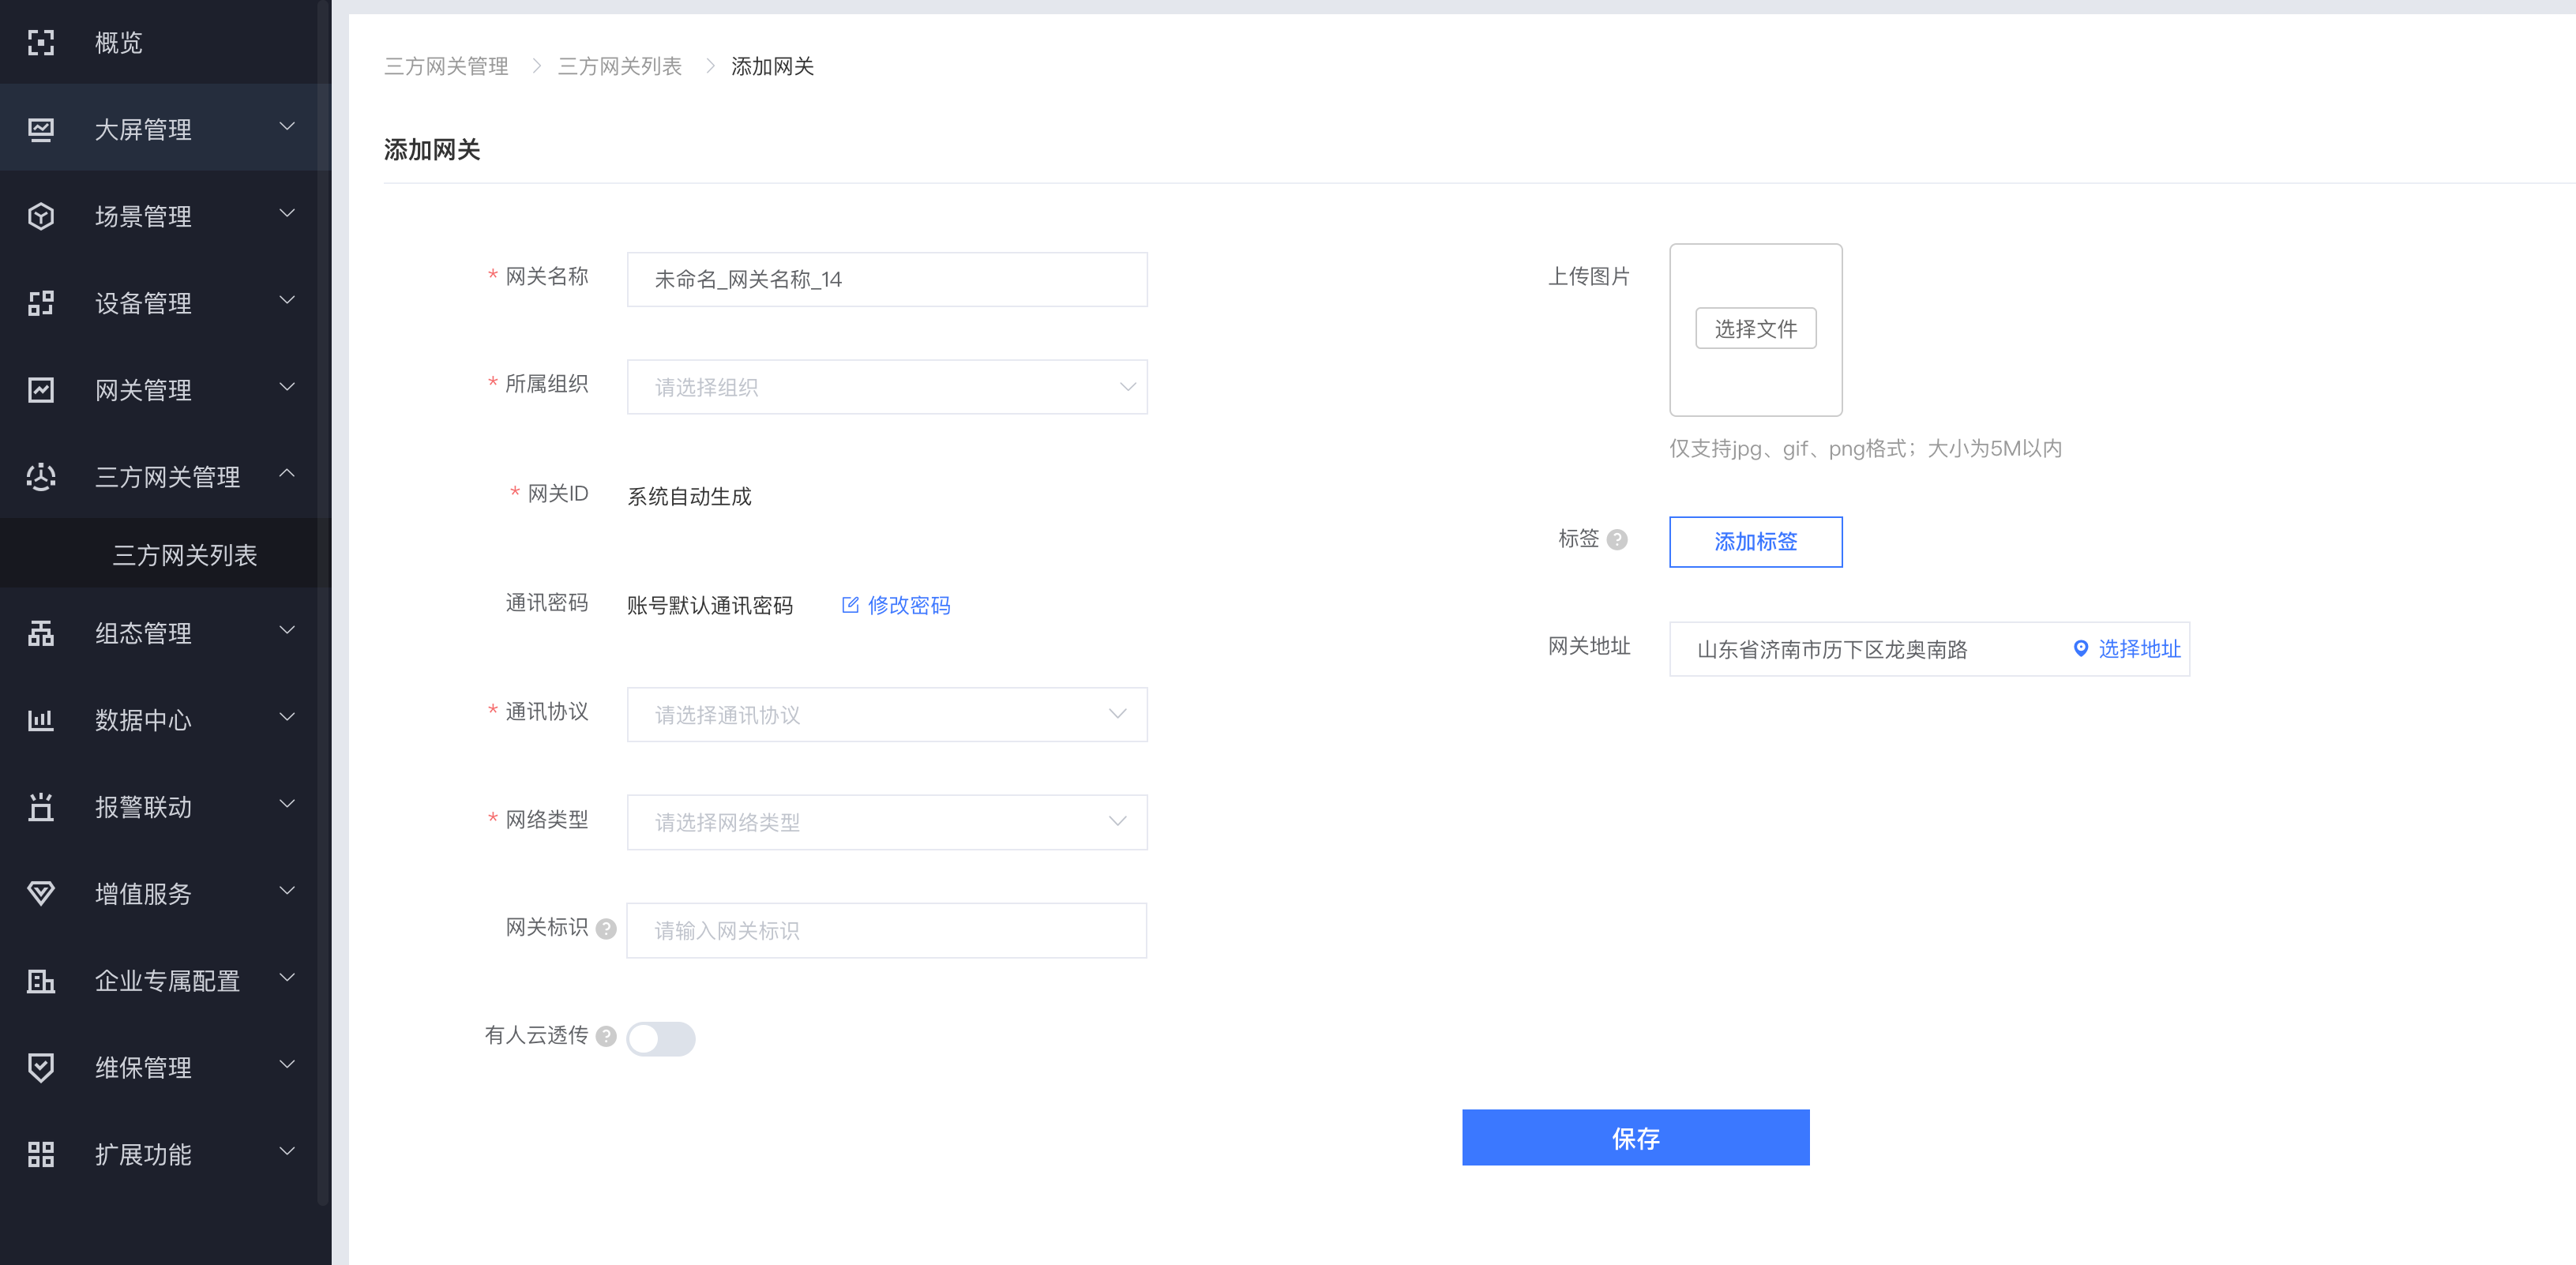Viewport: 2576px width, 1265px height.
Task: Click the 三方网关管理 sidebar icon
Action: click(x=41, y=477)
